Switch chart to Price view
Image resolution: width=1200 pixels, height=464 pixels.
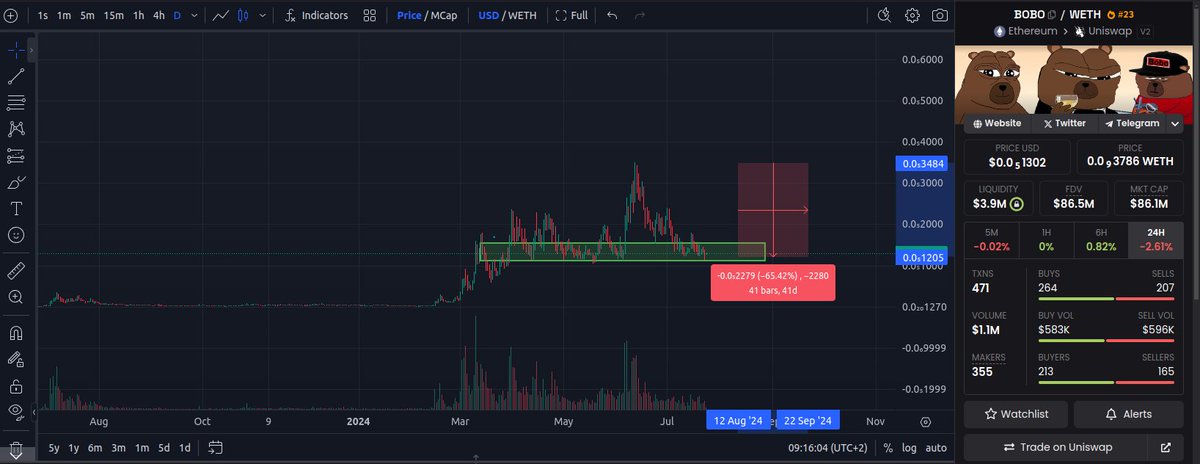point(409,15)
